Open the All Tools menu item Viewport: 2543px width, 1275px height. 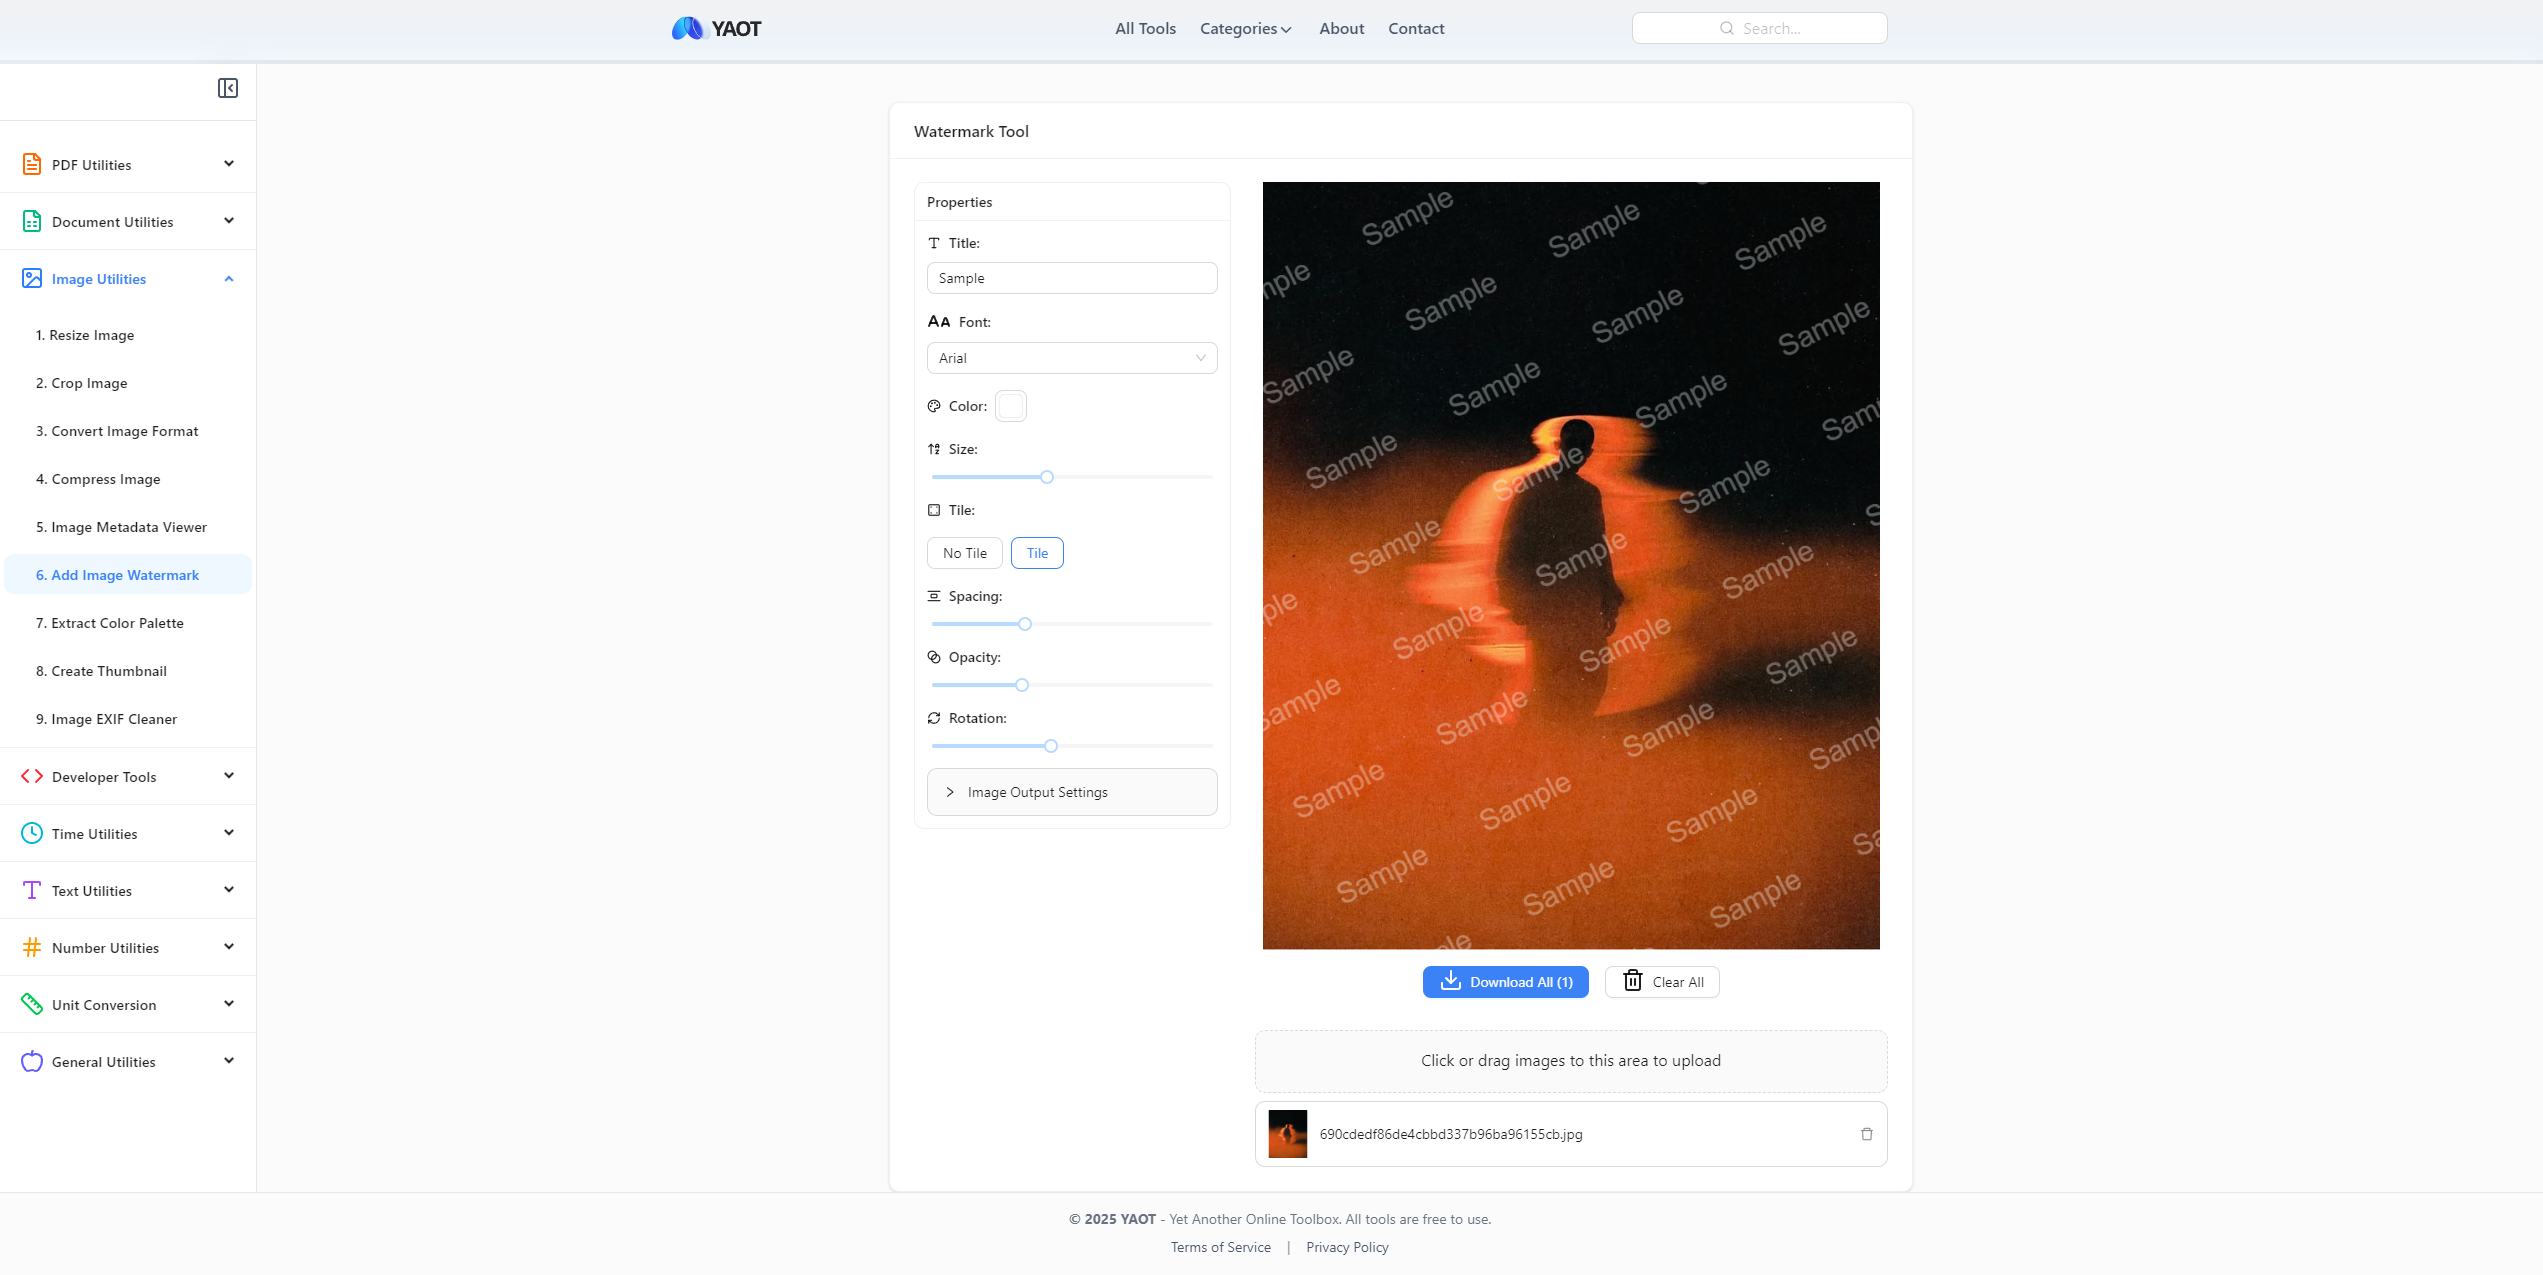tap(1145, 28)
